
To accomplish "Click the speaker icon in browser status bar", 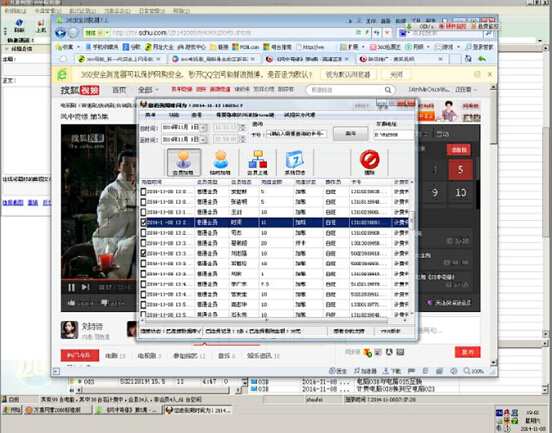I will (x=454, y=371).
